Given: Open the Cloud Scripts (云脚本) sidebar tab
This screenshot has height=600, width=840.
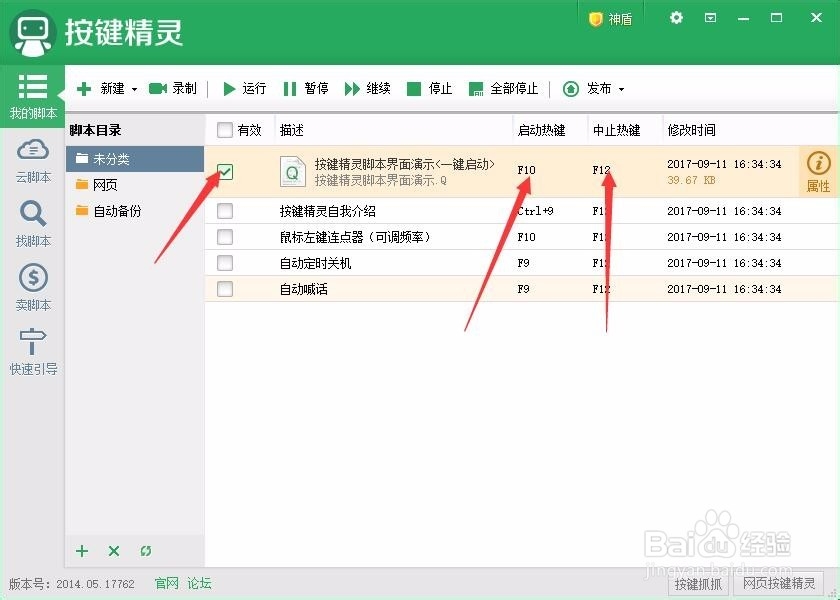Looking at the screenshot, I should tap(33, 161).
